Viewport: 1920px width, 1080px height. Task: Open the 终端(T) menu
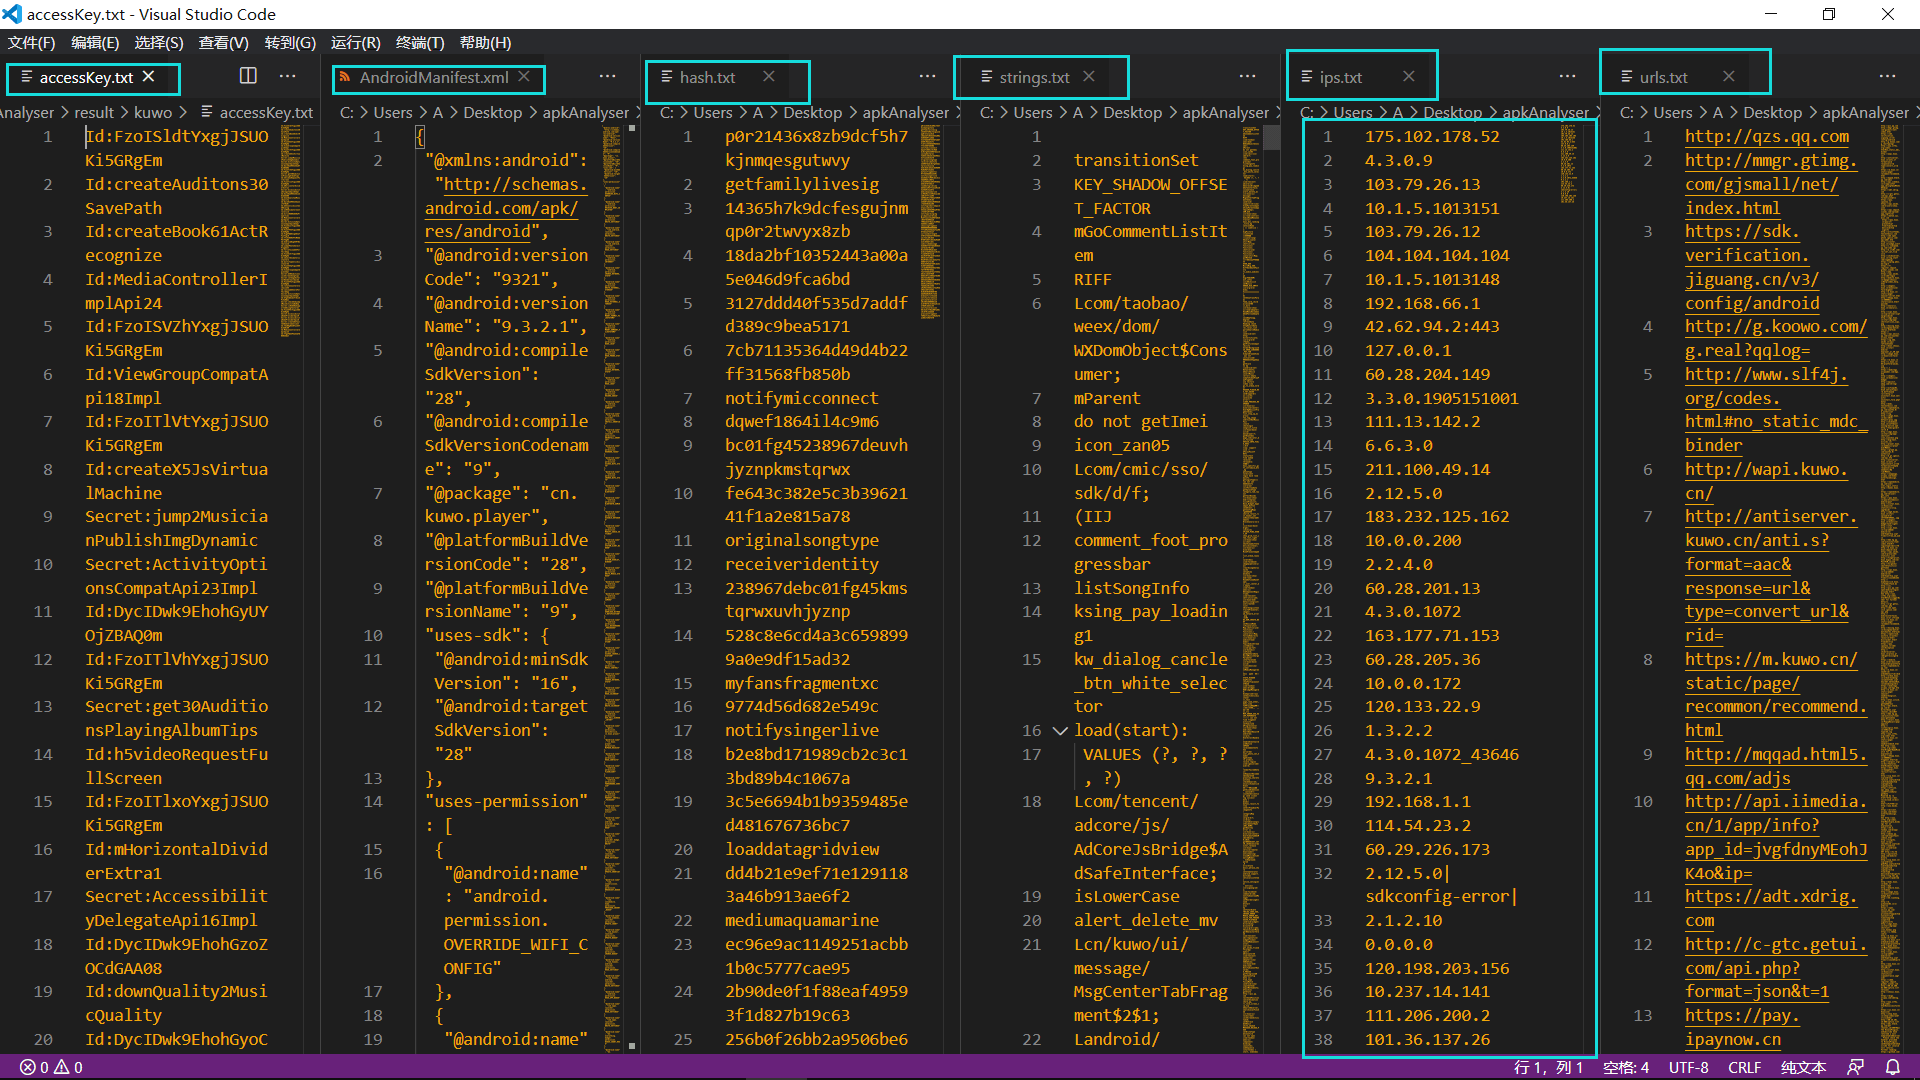pos(420,43)
